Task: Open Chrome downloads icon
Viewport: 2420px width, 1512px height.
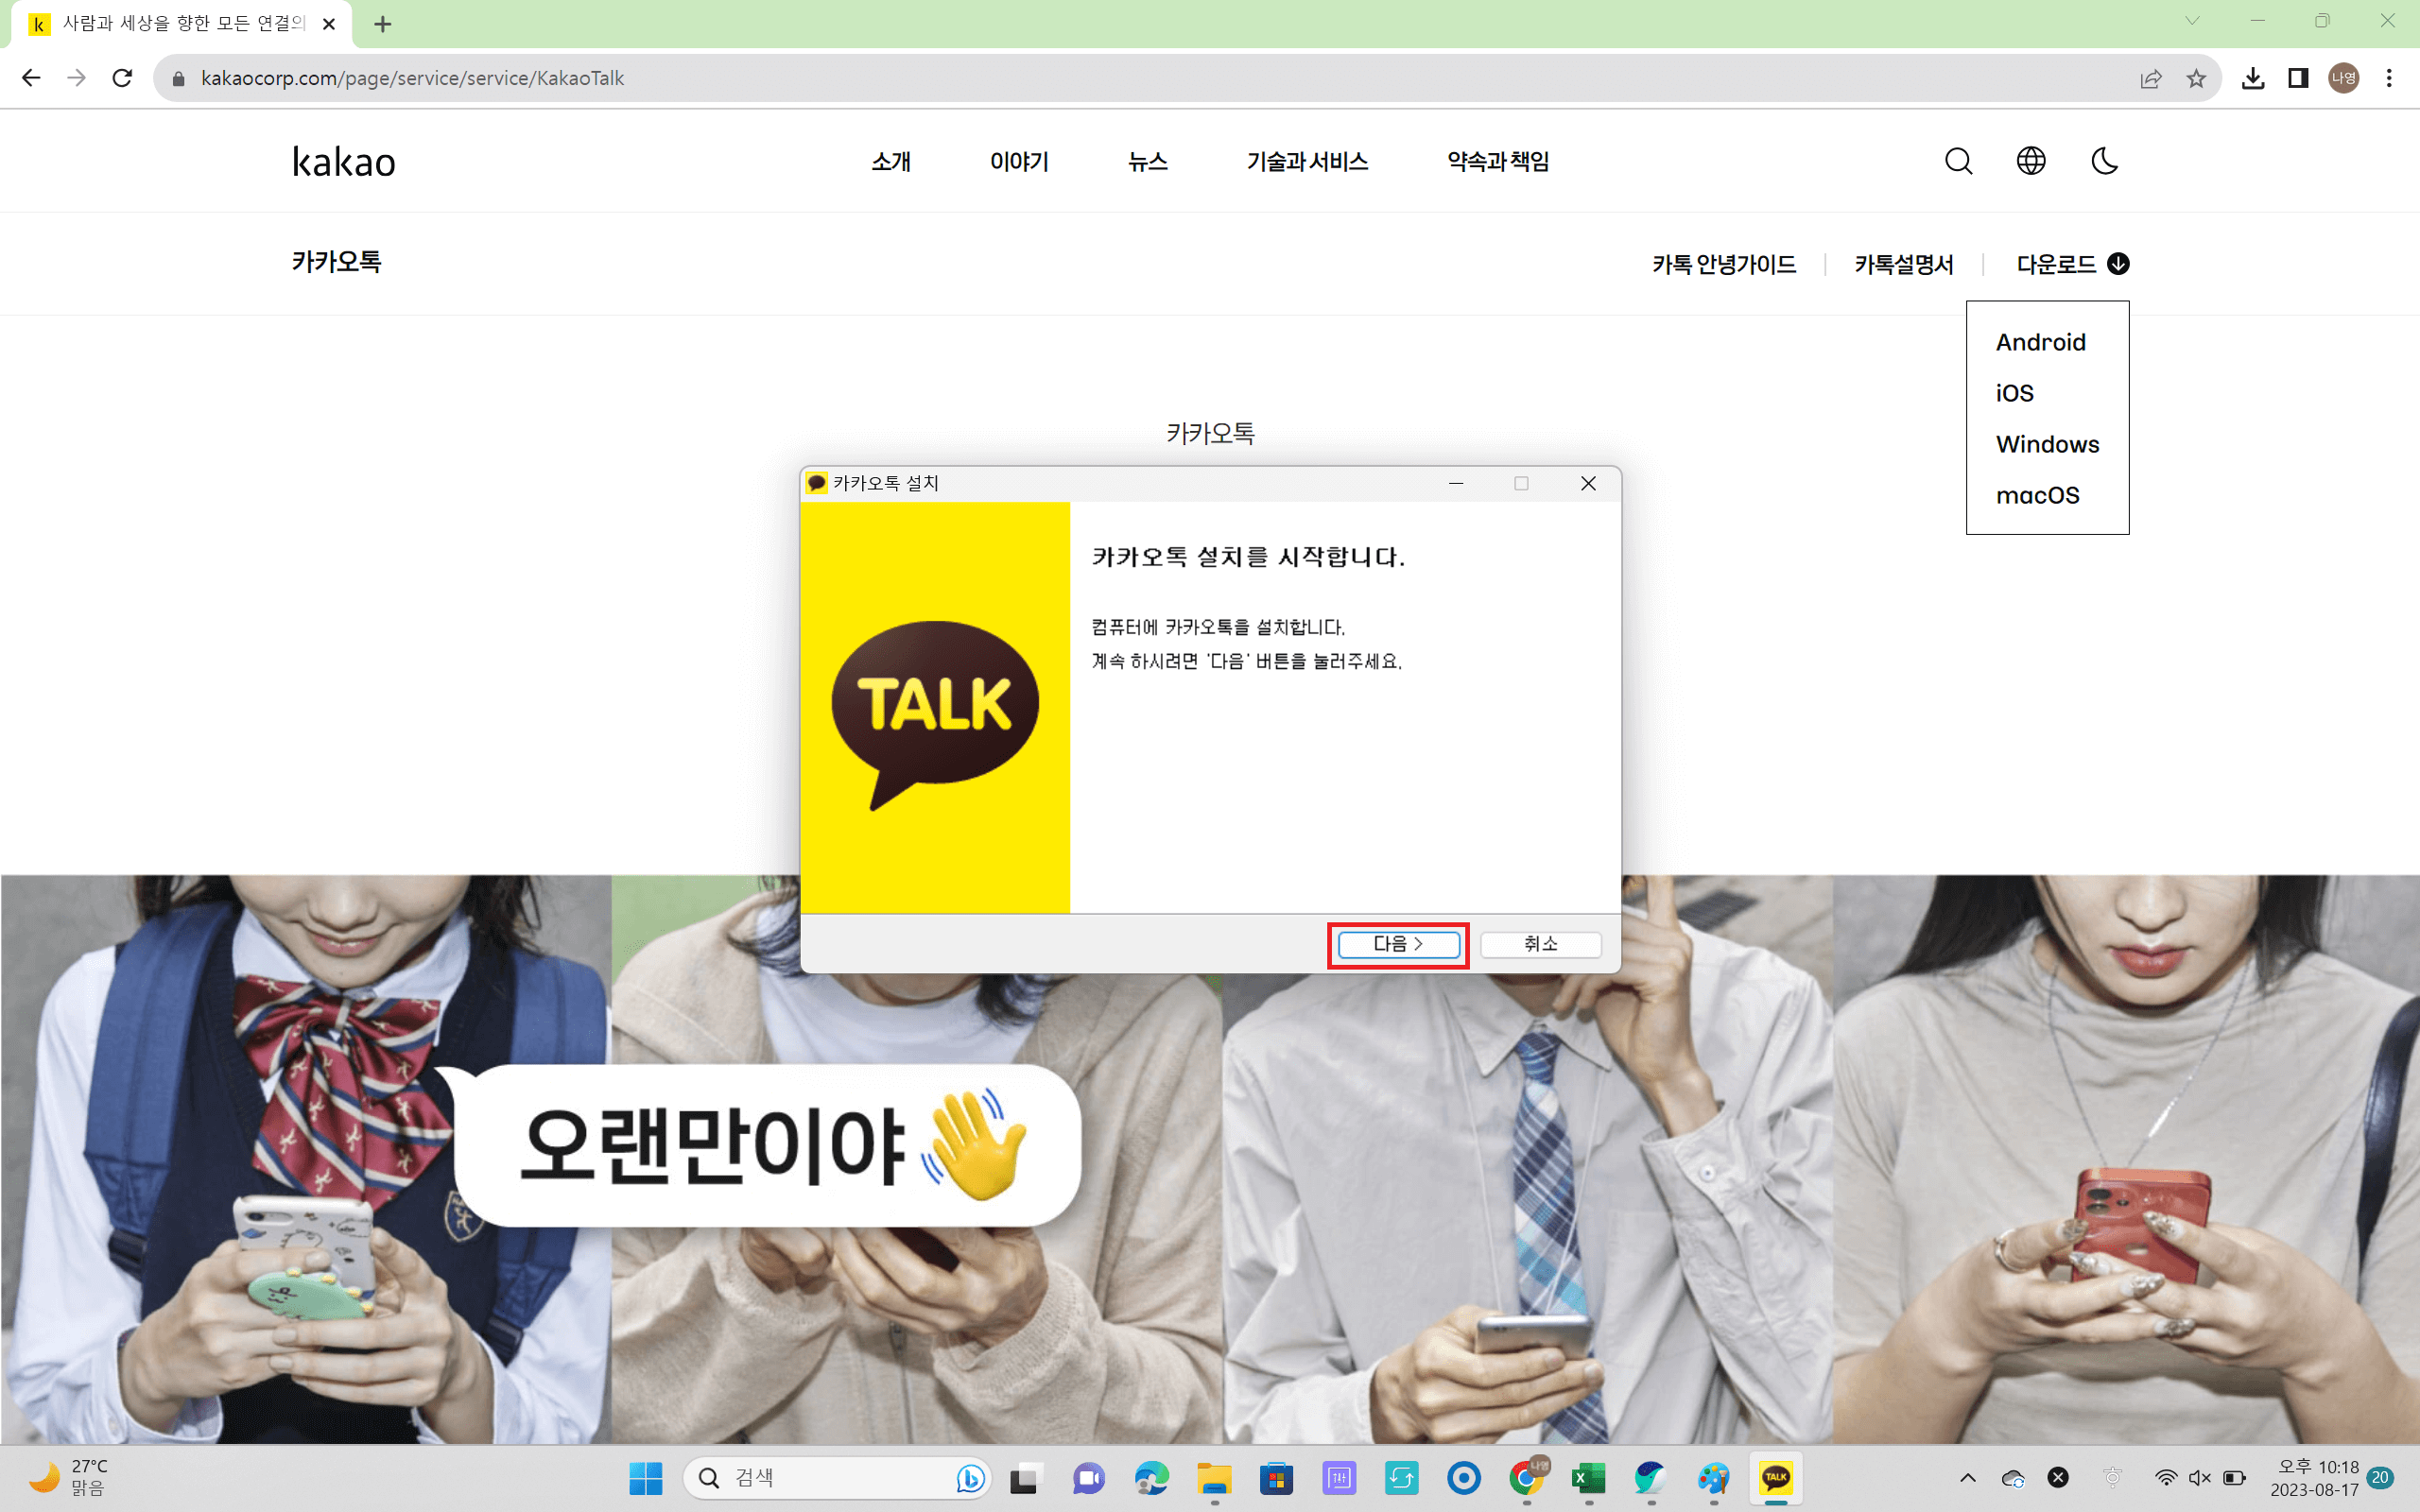Action: pyautogui.click(x=2252, y=79)
